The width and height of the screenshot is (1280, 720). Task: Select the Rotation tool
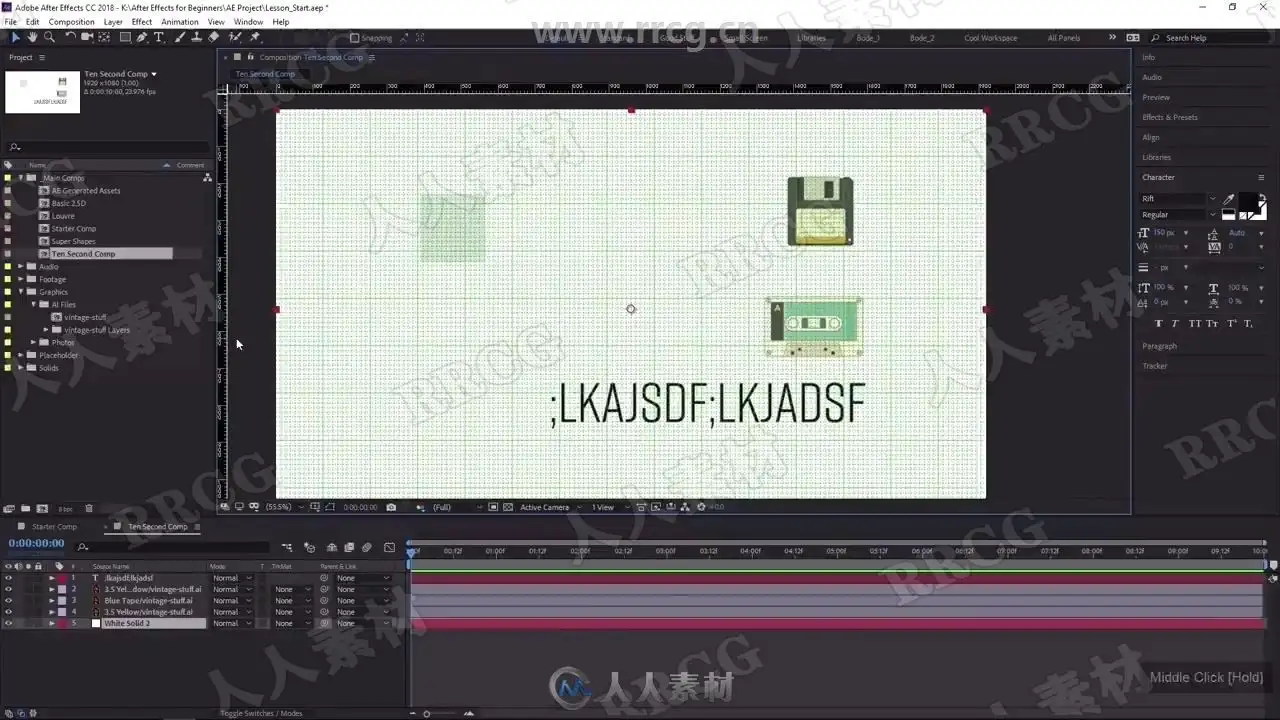(x=70, y=37)
